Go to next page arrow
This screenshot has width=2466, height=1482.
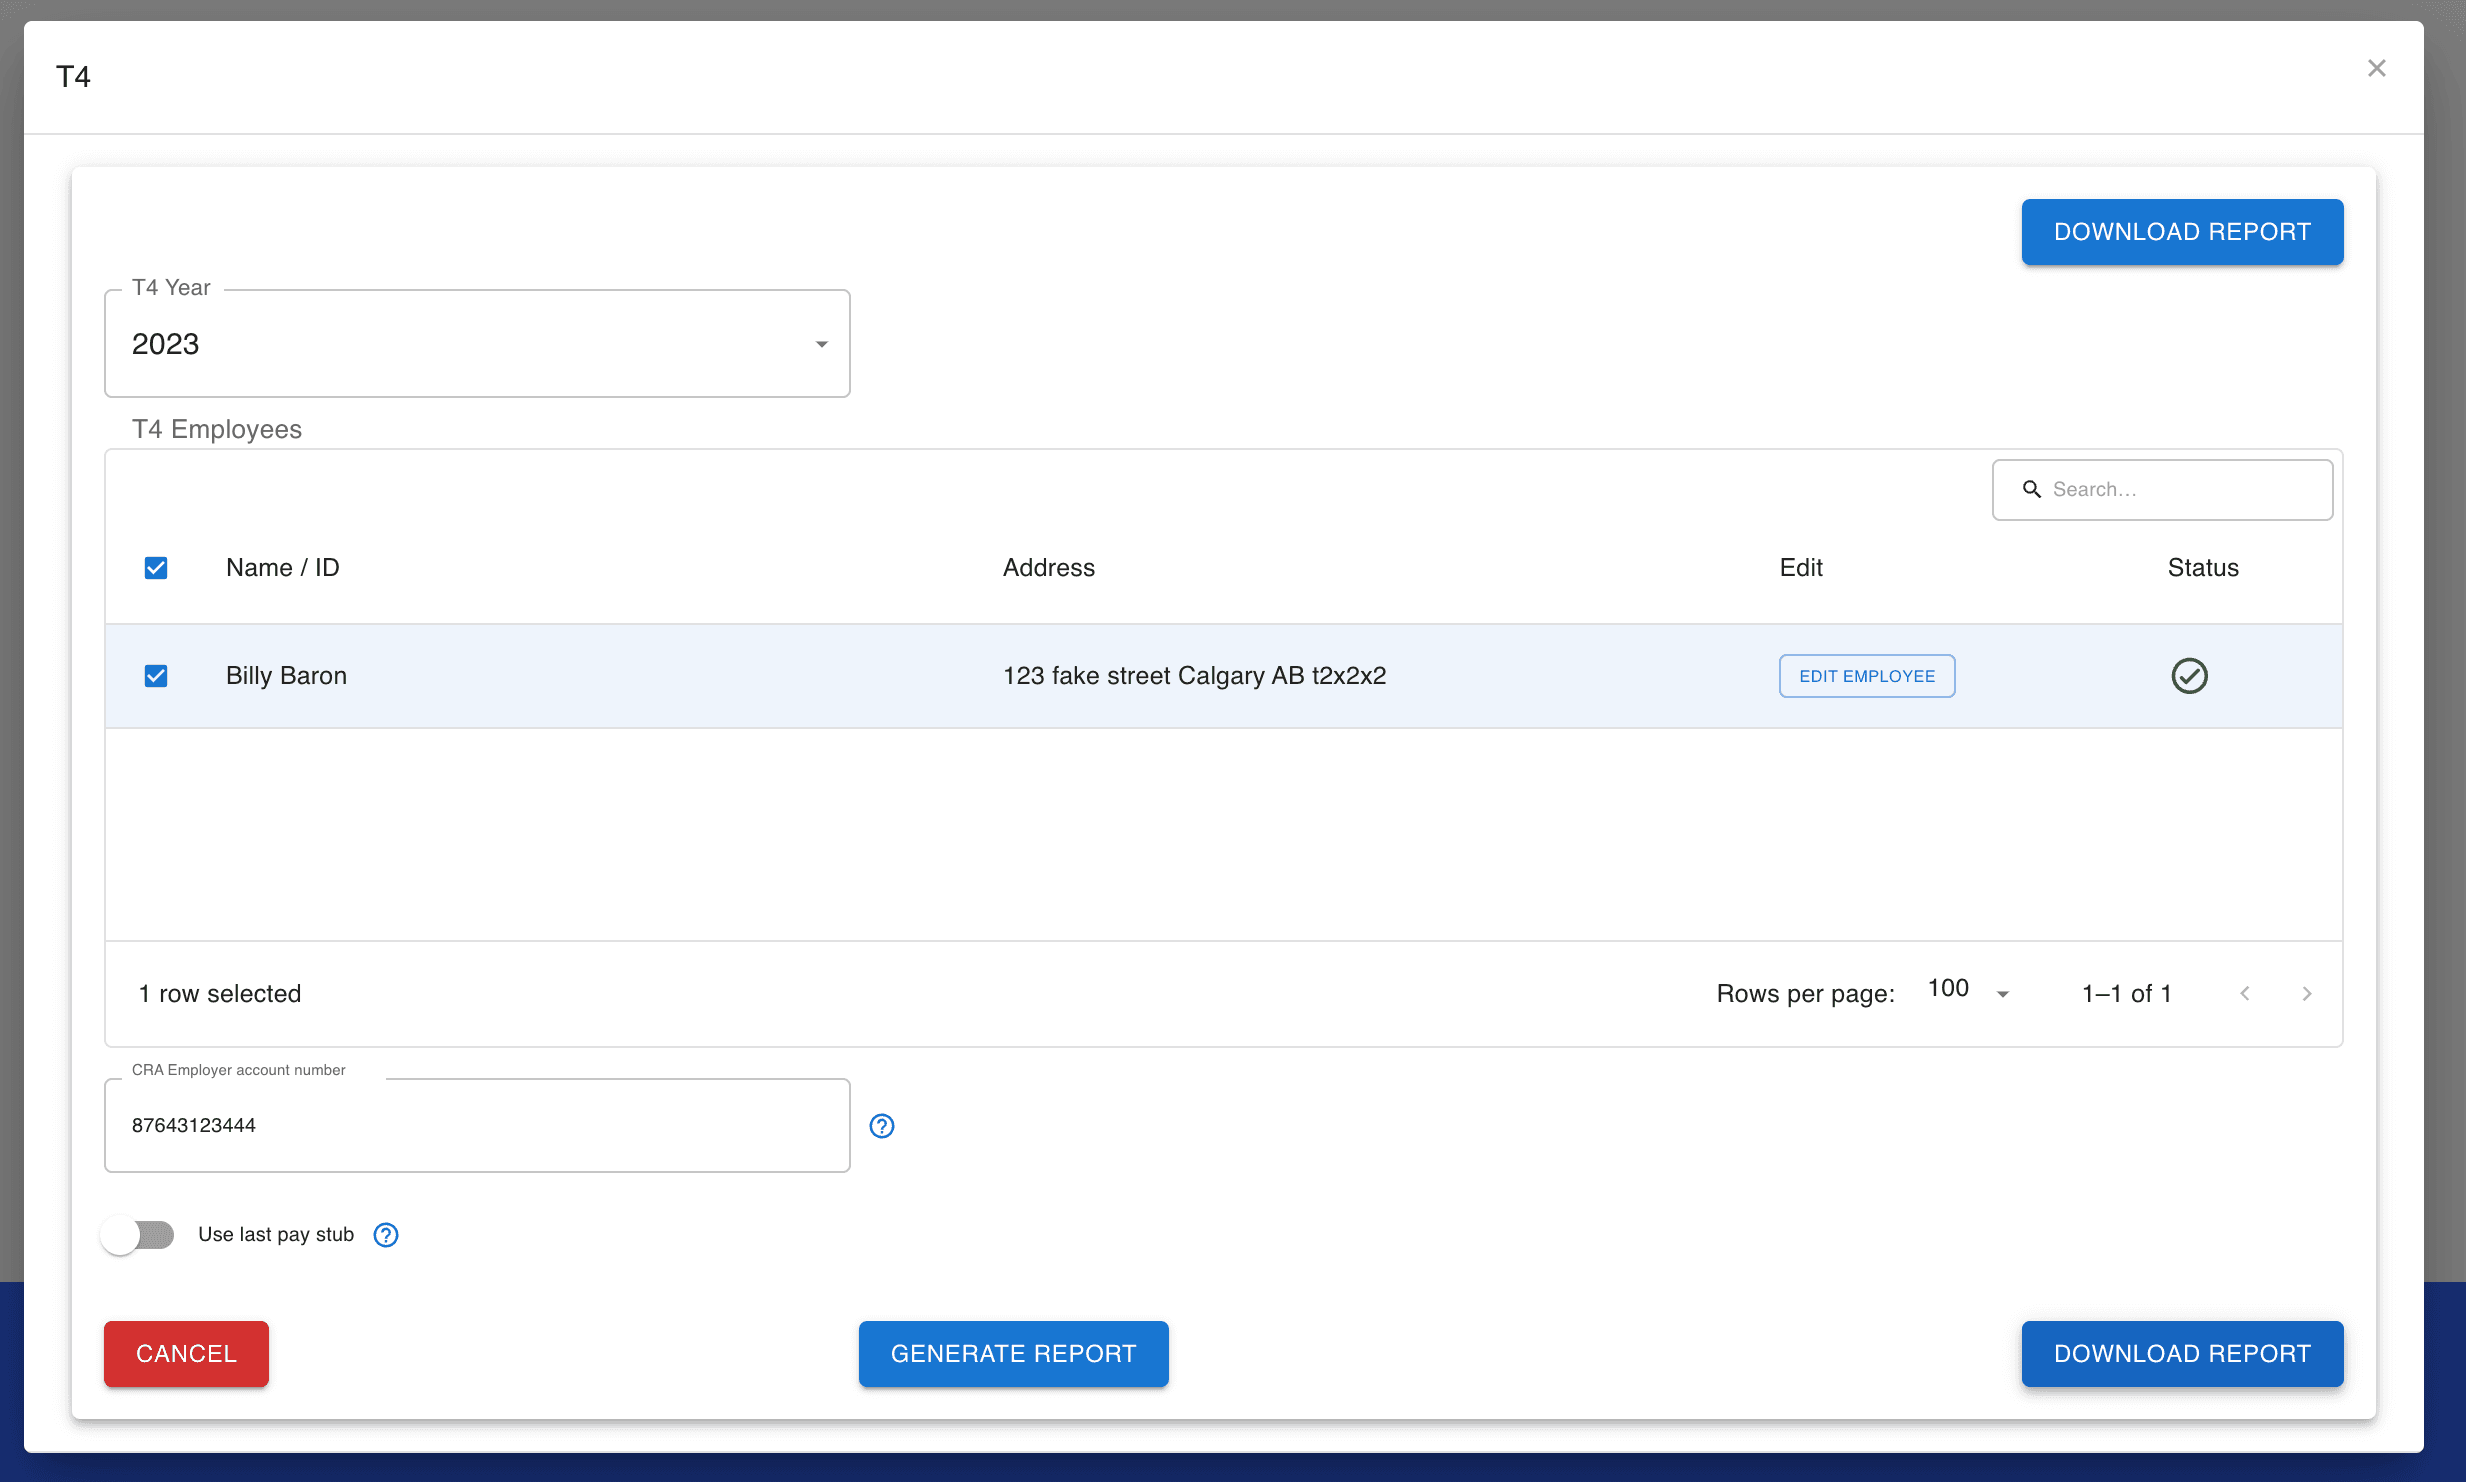2307,993
